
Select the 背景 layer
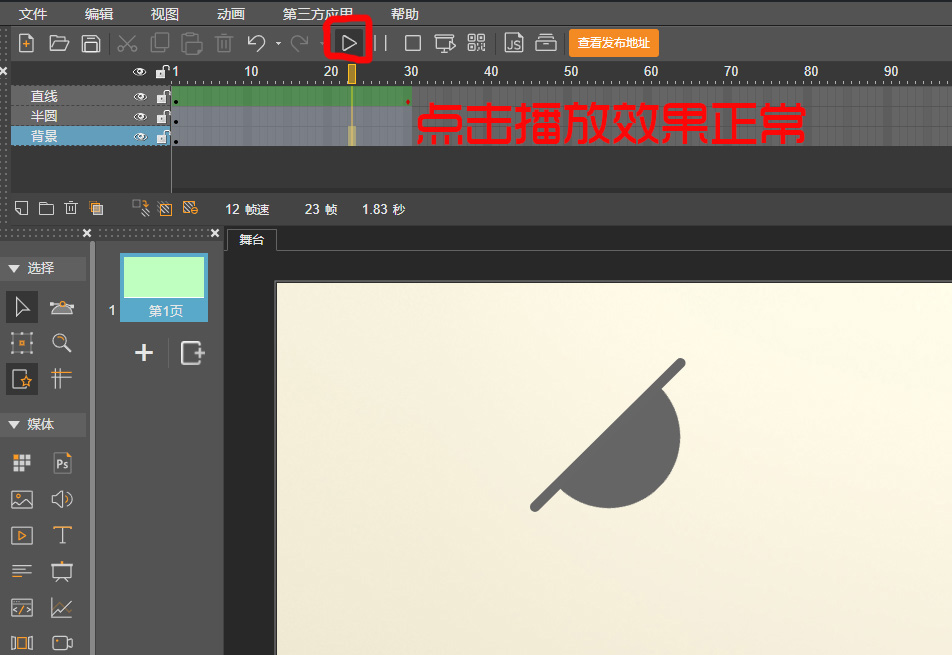click(x=44, y=137)
